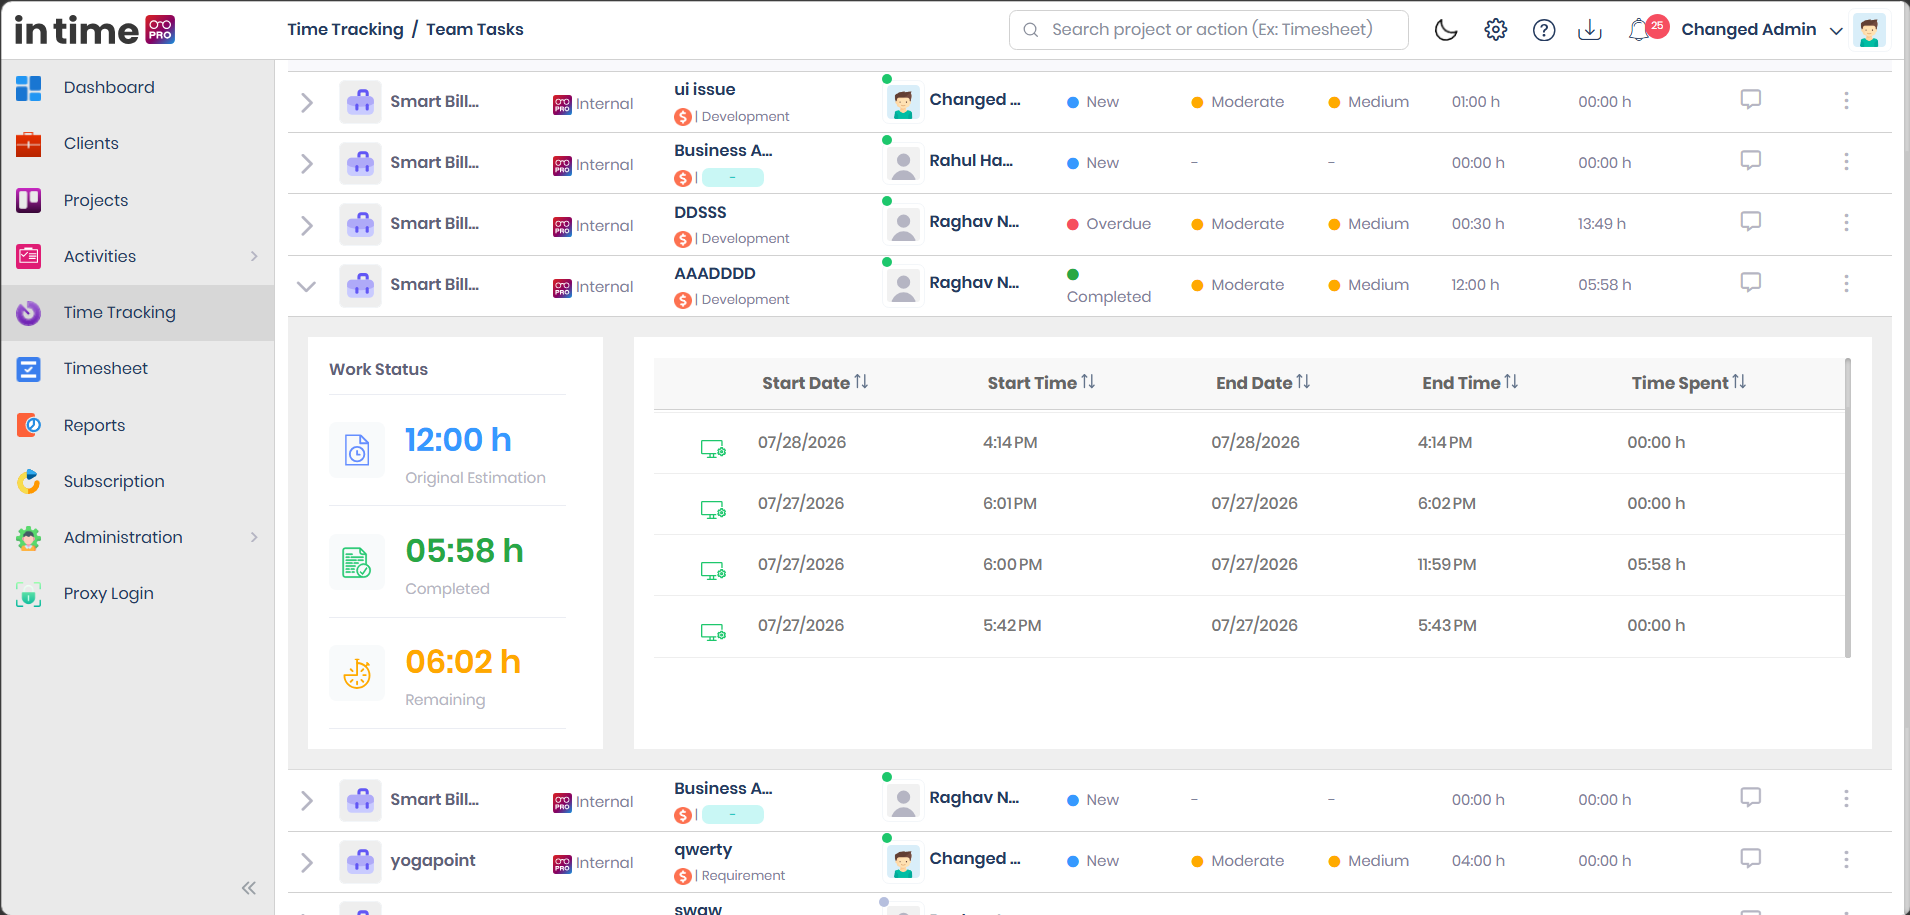The height and width of the screenshot is (915, 1910).
Task: Click the time log table scrollbar
Action: (x=1848, y=508)
